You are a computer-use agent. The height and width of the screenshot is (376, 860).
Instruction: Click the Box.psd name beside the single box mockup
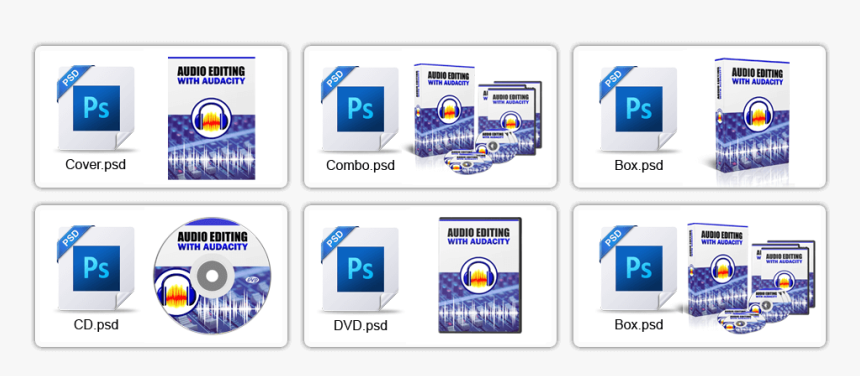tap(639, 165)
